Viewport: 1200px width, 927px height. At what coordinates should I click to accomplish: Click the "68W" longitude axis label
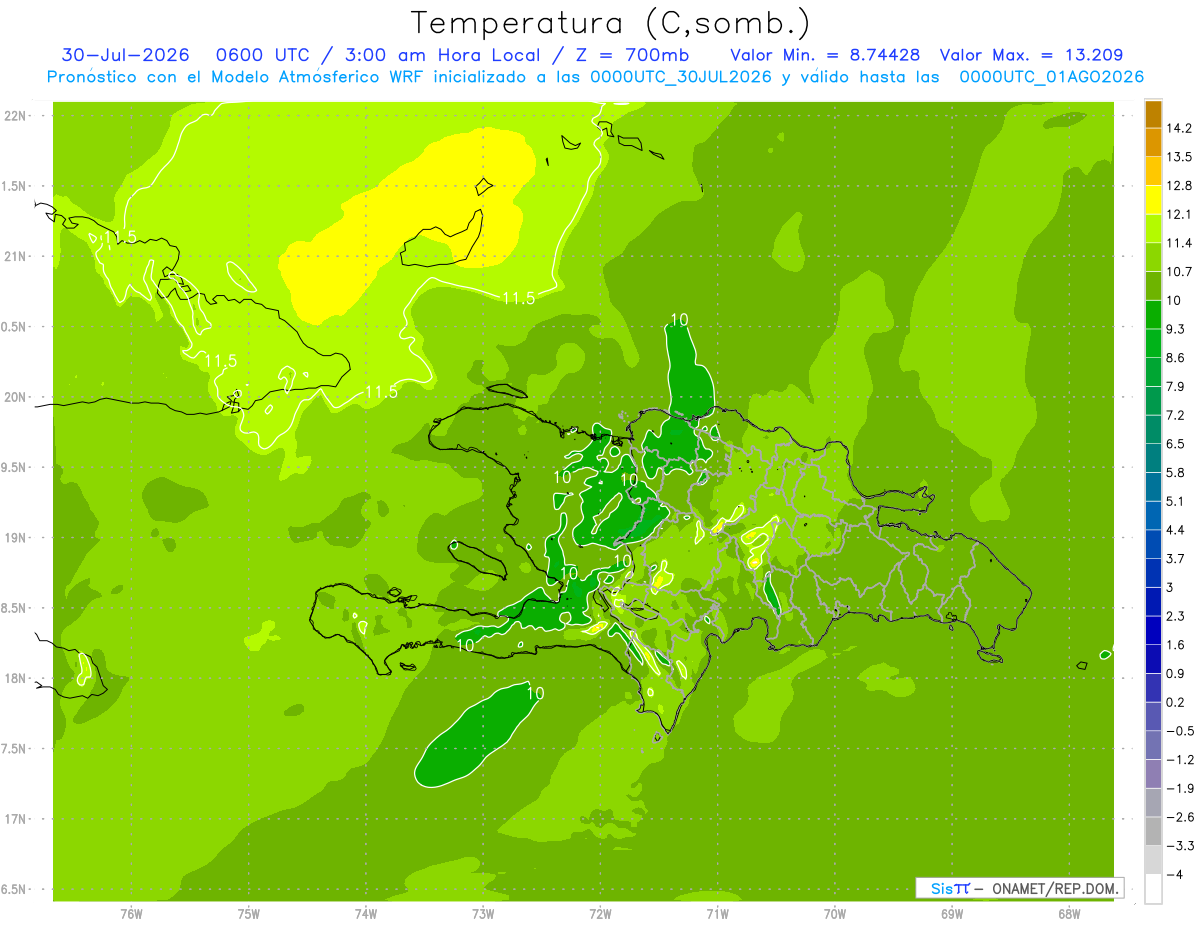pos(1069,914)
